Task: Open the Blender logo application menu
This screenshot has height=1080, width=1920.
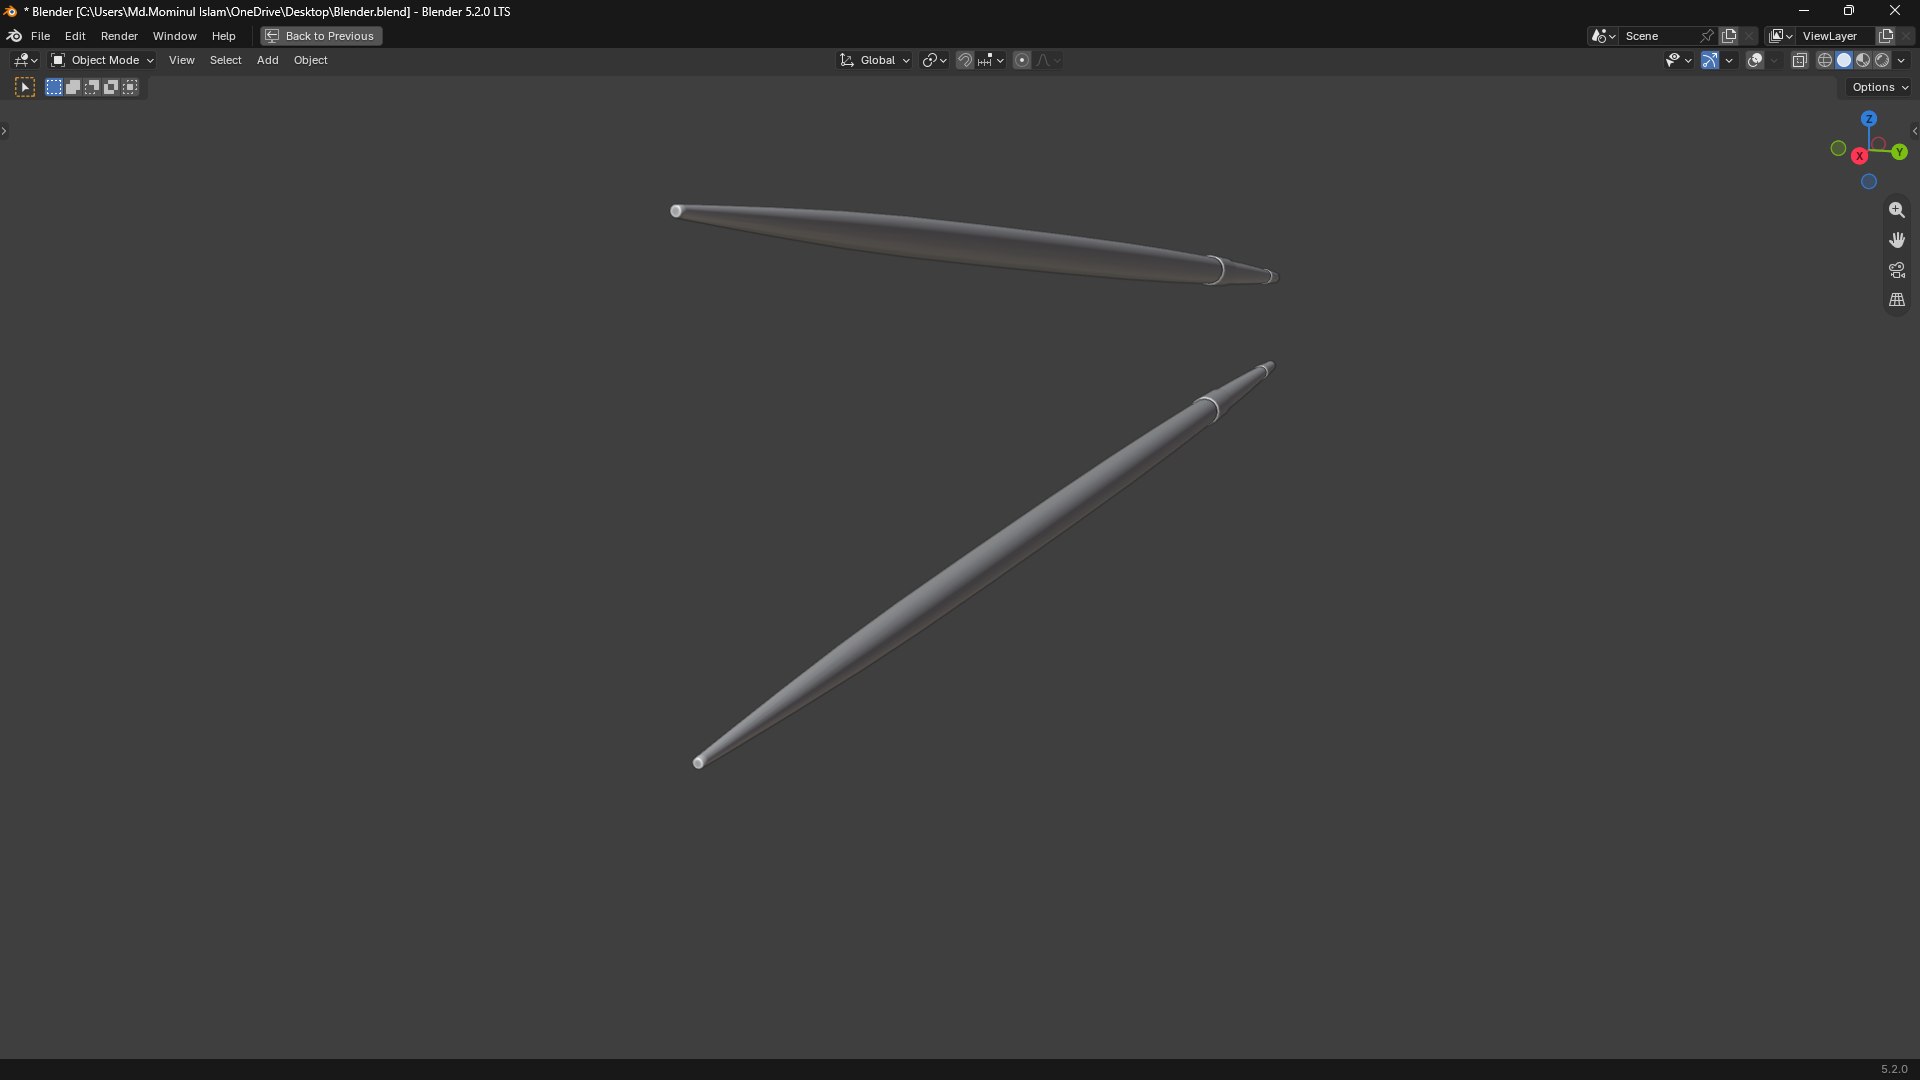Action: click(14, 36)
